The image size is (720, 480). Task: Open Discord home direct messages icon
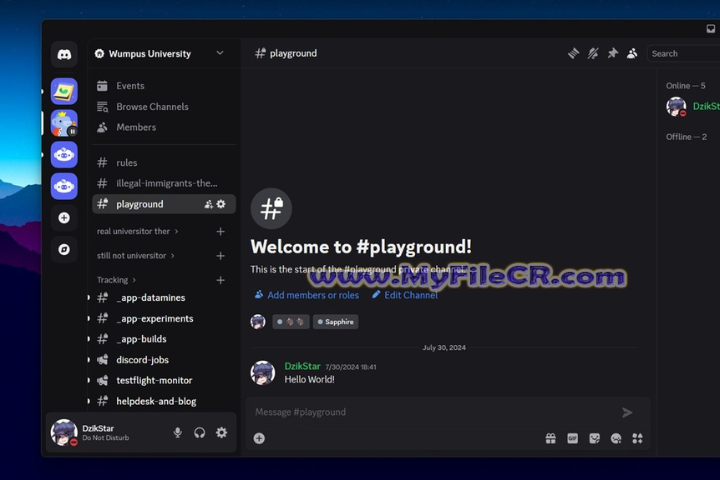[x=64, y=55]
